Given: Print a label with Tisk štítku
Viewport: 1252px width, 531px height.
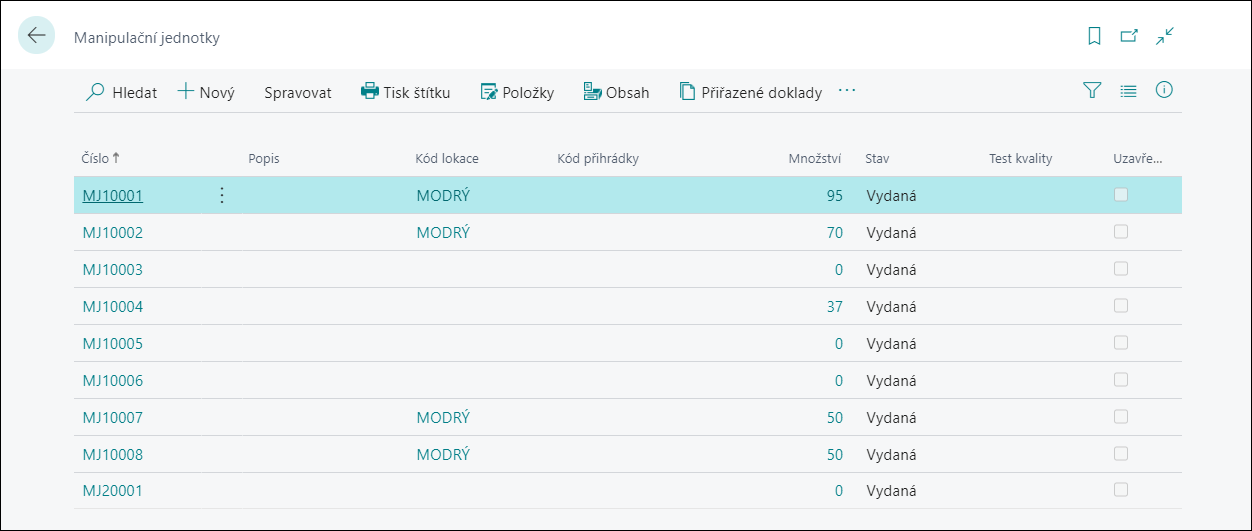Looking at the screenshot, I should coord(406,92).
